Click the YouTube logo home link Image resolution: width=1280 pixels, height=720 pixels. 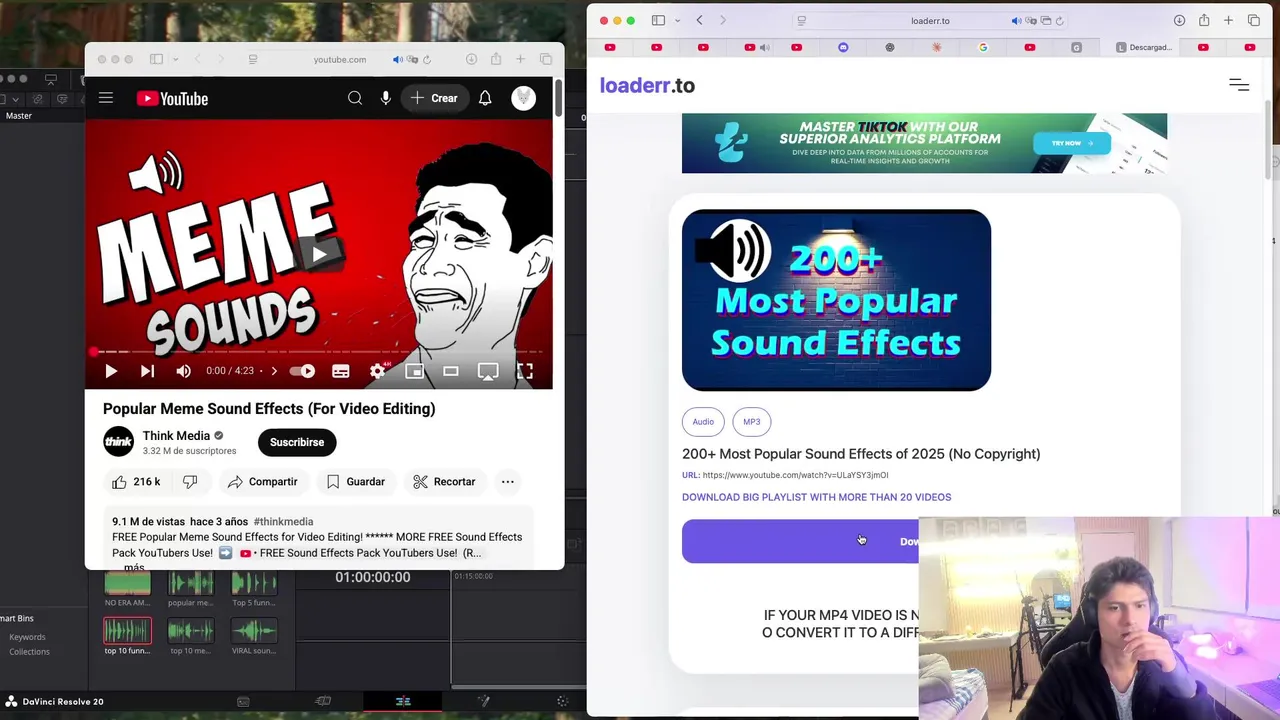172,98
